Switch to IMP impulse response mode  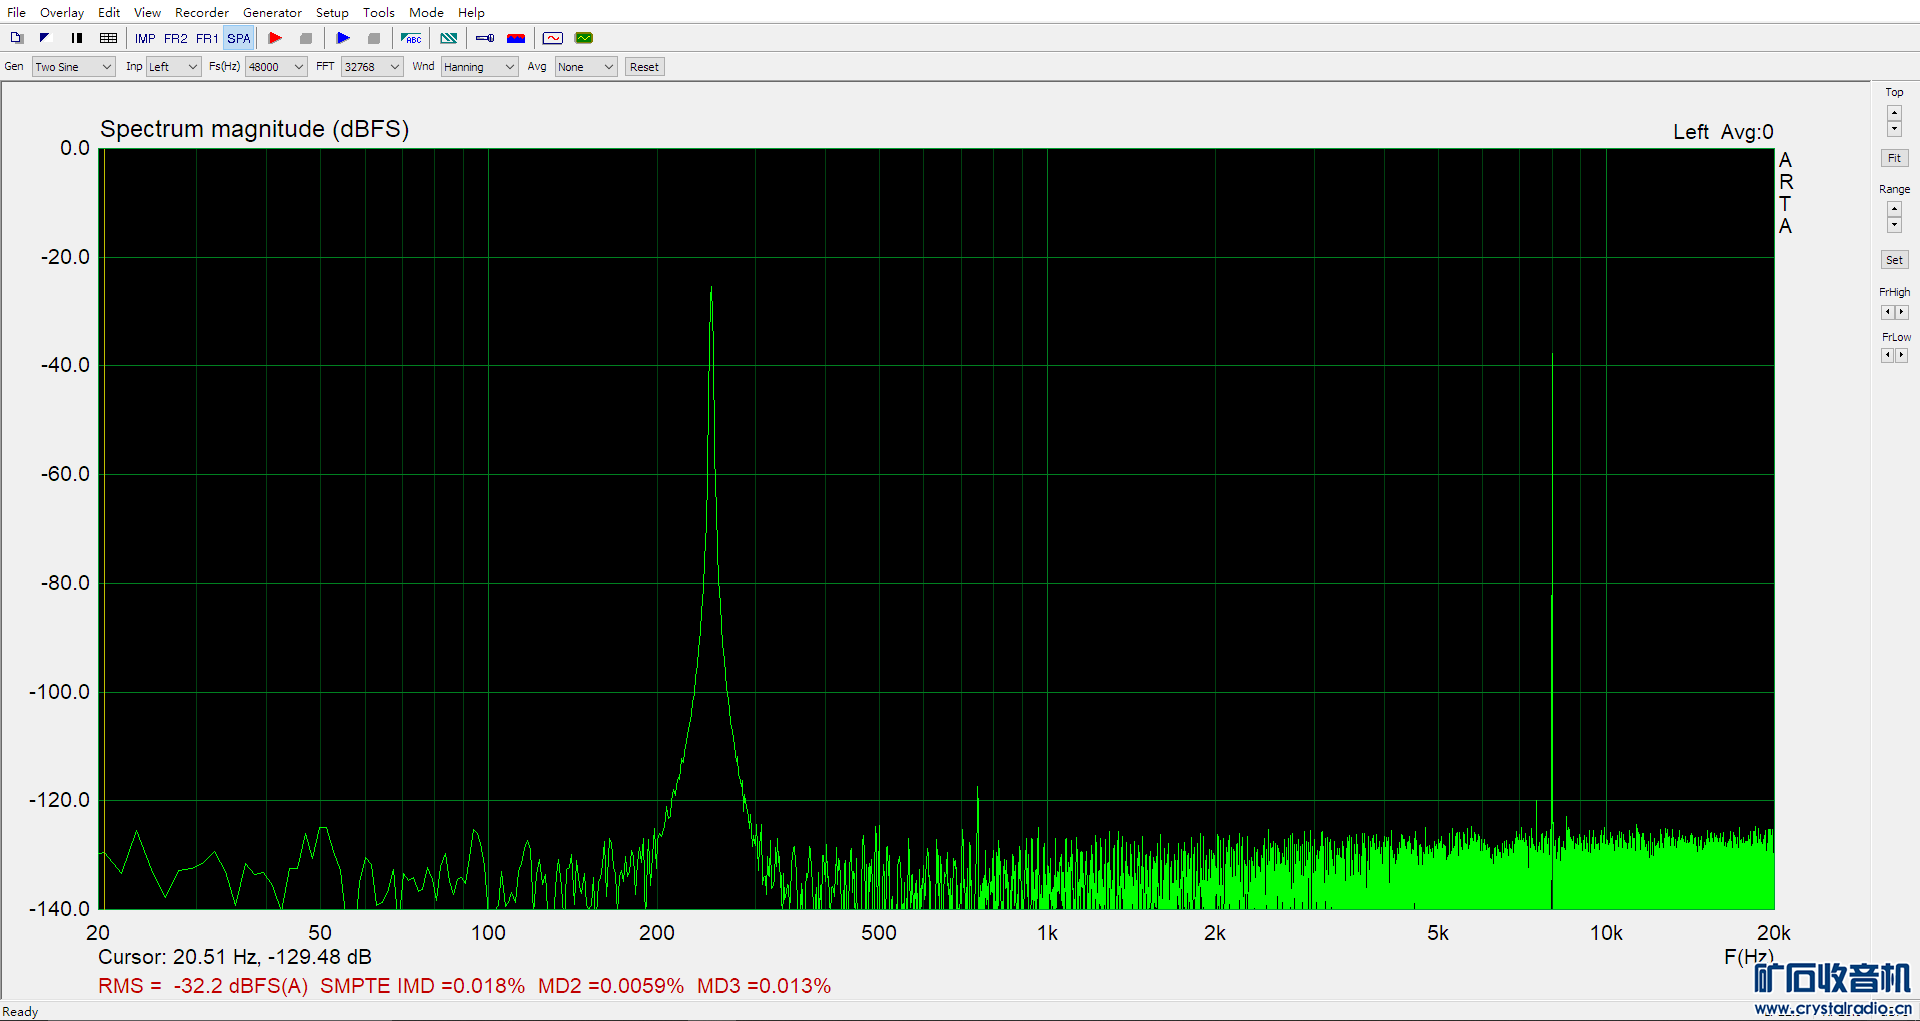pyautogui.click(x=145, y=38)
